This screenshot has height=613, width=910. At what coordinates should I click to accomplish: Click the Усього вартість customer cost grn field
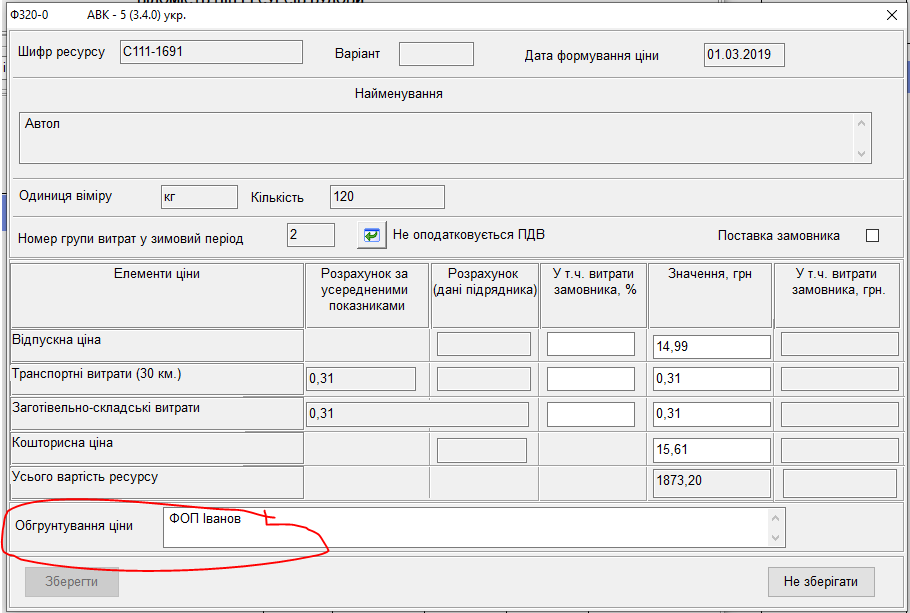[840, 484]
